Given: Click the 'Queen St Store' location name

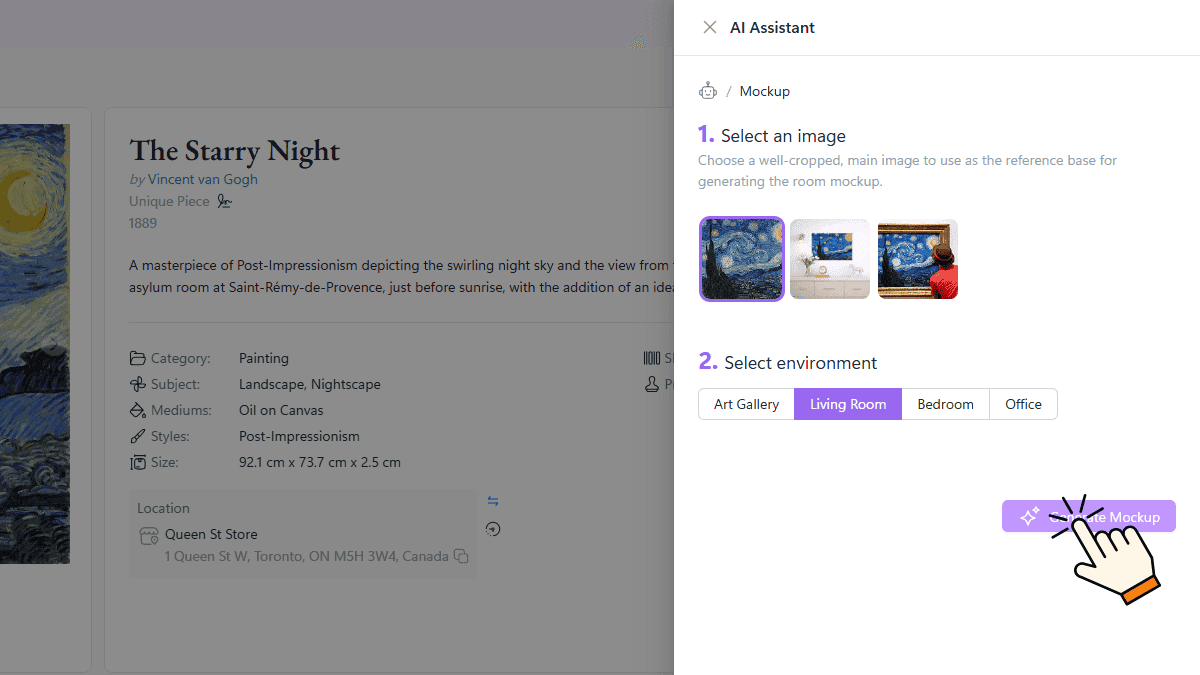Looking at the screenshot, I should 211,534.
